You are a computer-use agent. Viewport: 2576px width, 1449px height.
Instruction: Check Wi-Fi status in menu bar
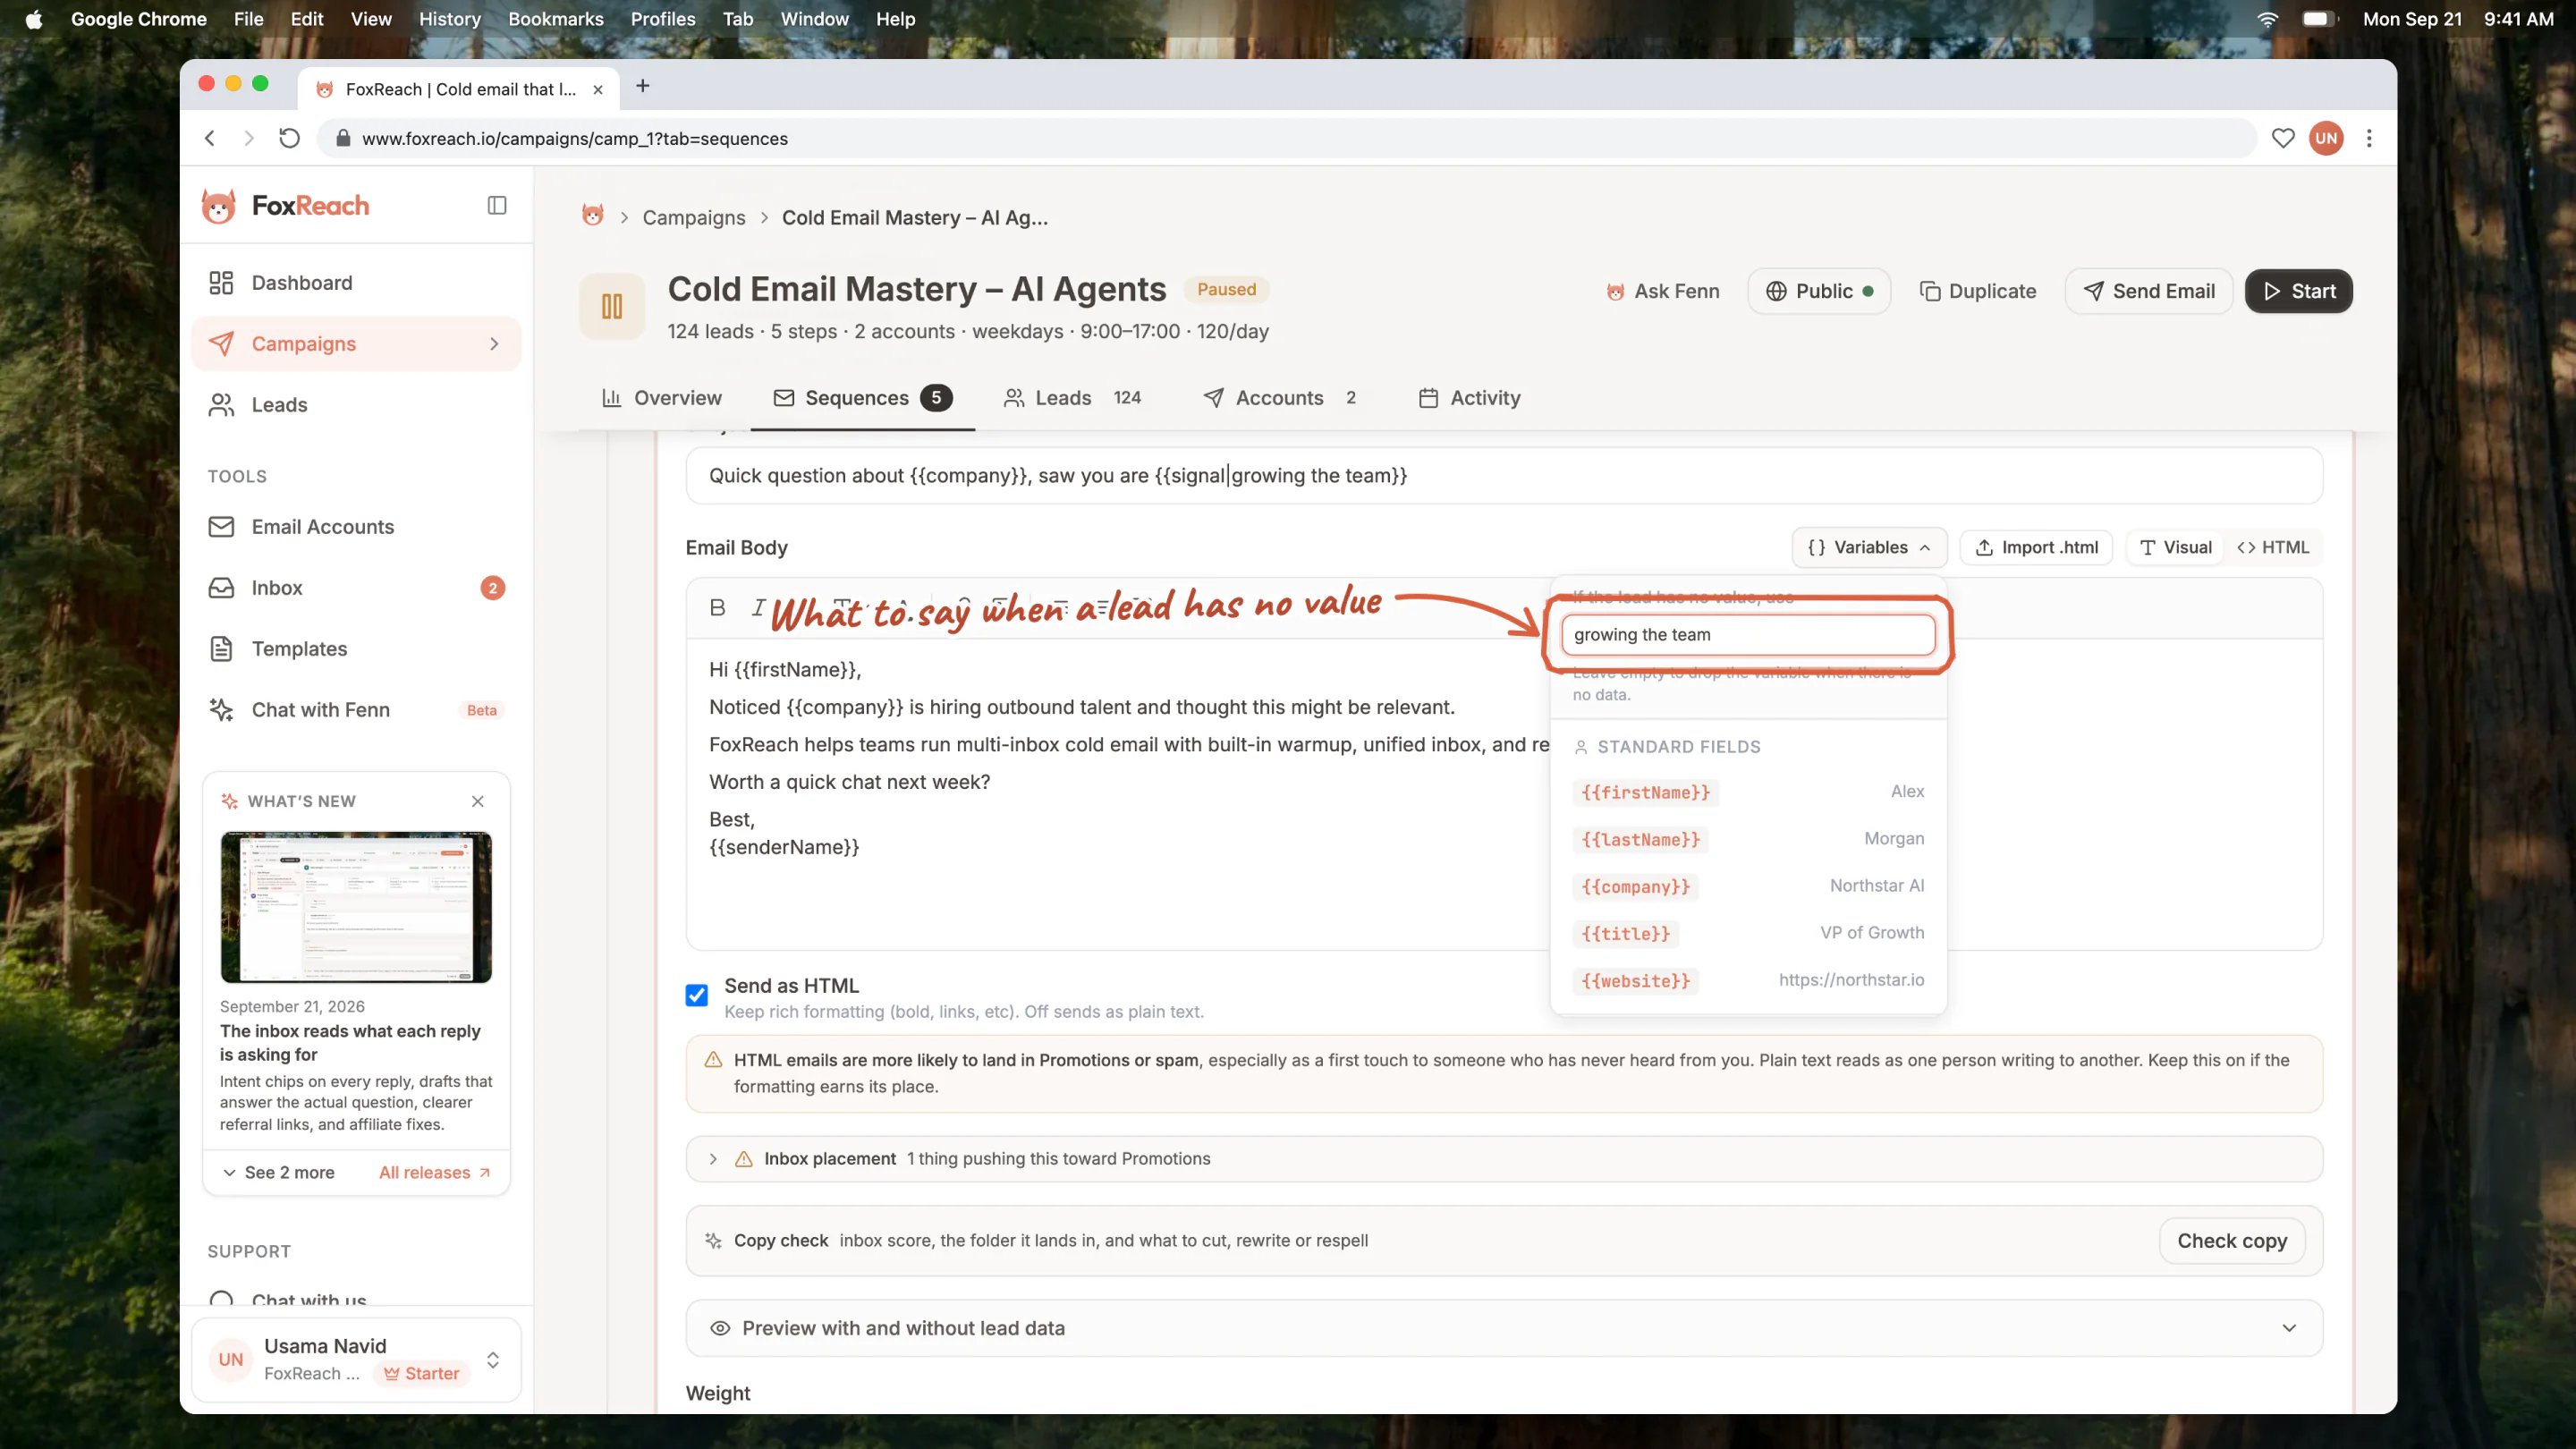coord(2267,19)
